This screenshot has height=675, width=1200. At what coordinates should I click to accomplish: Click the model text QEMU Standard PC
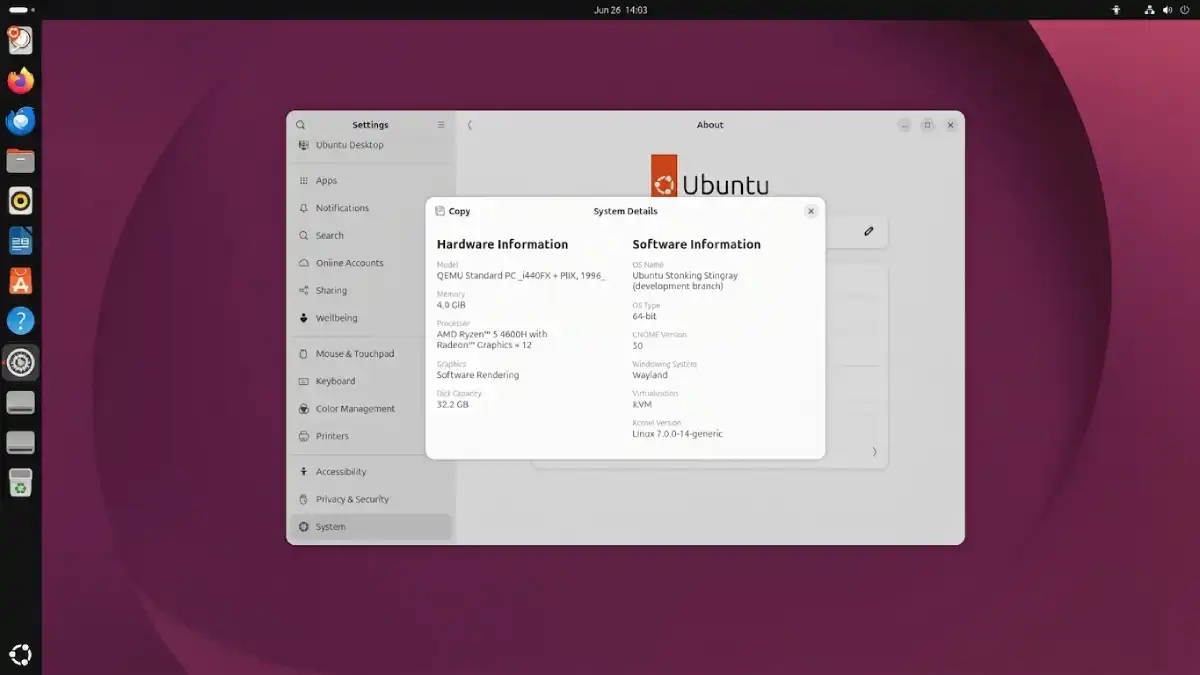click(521, 275)
